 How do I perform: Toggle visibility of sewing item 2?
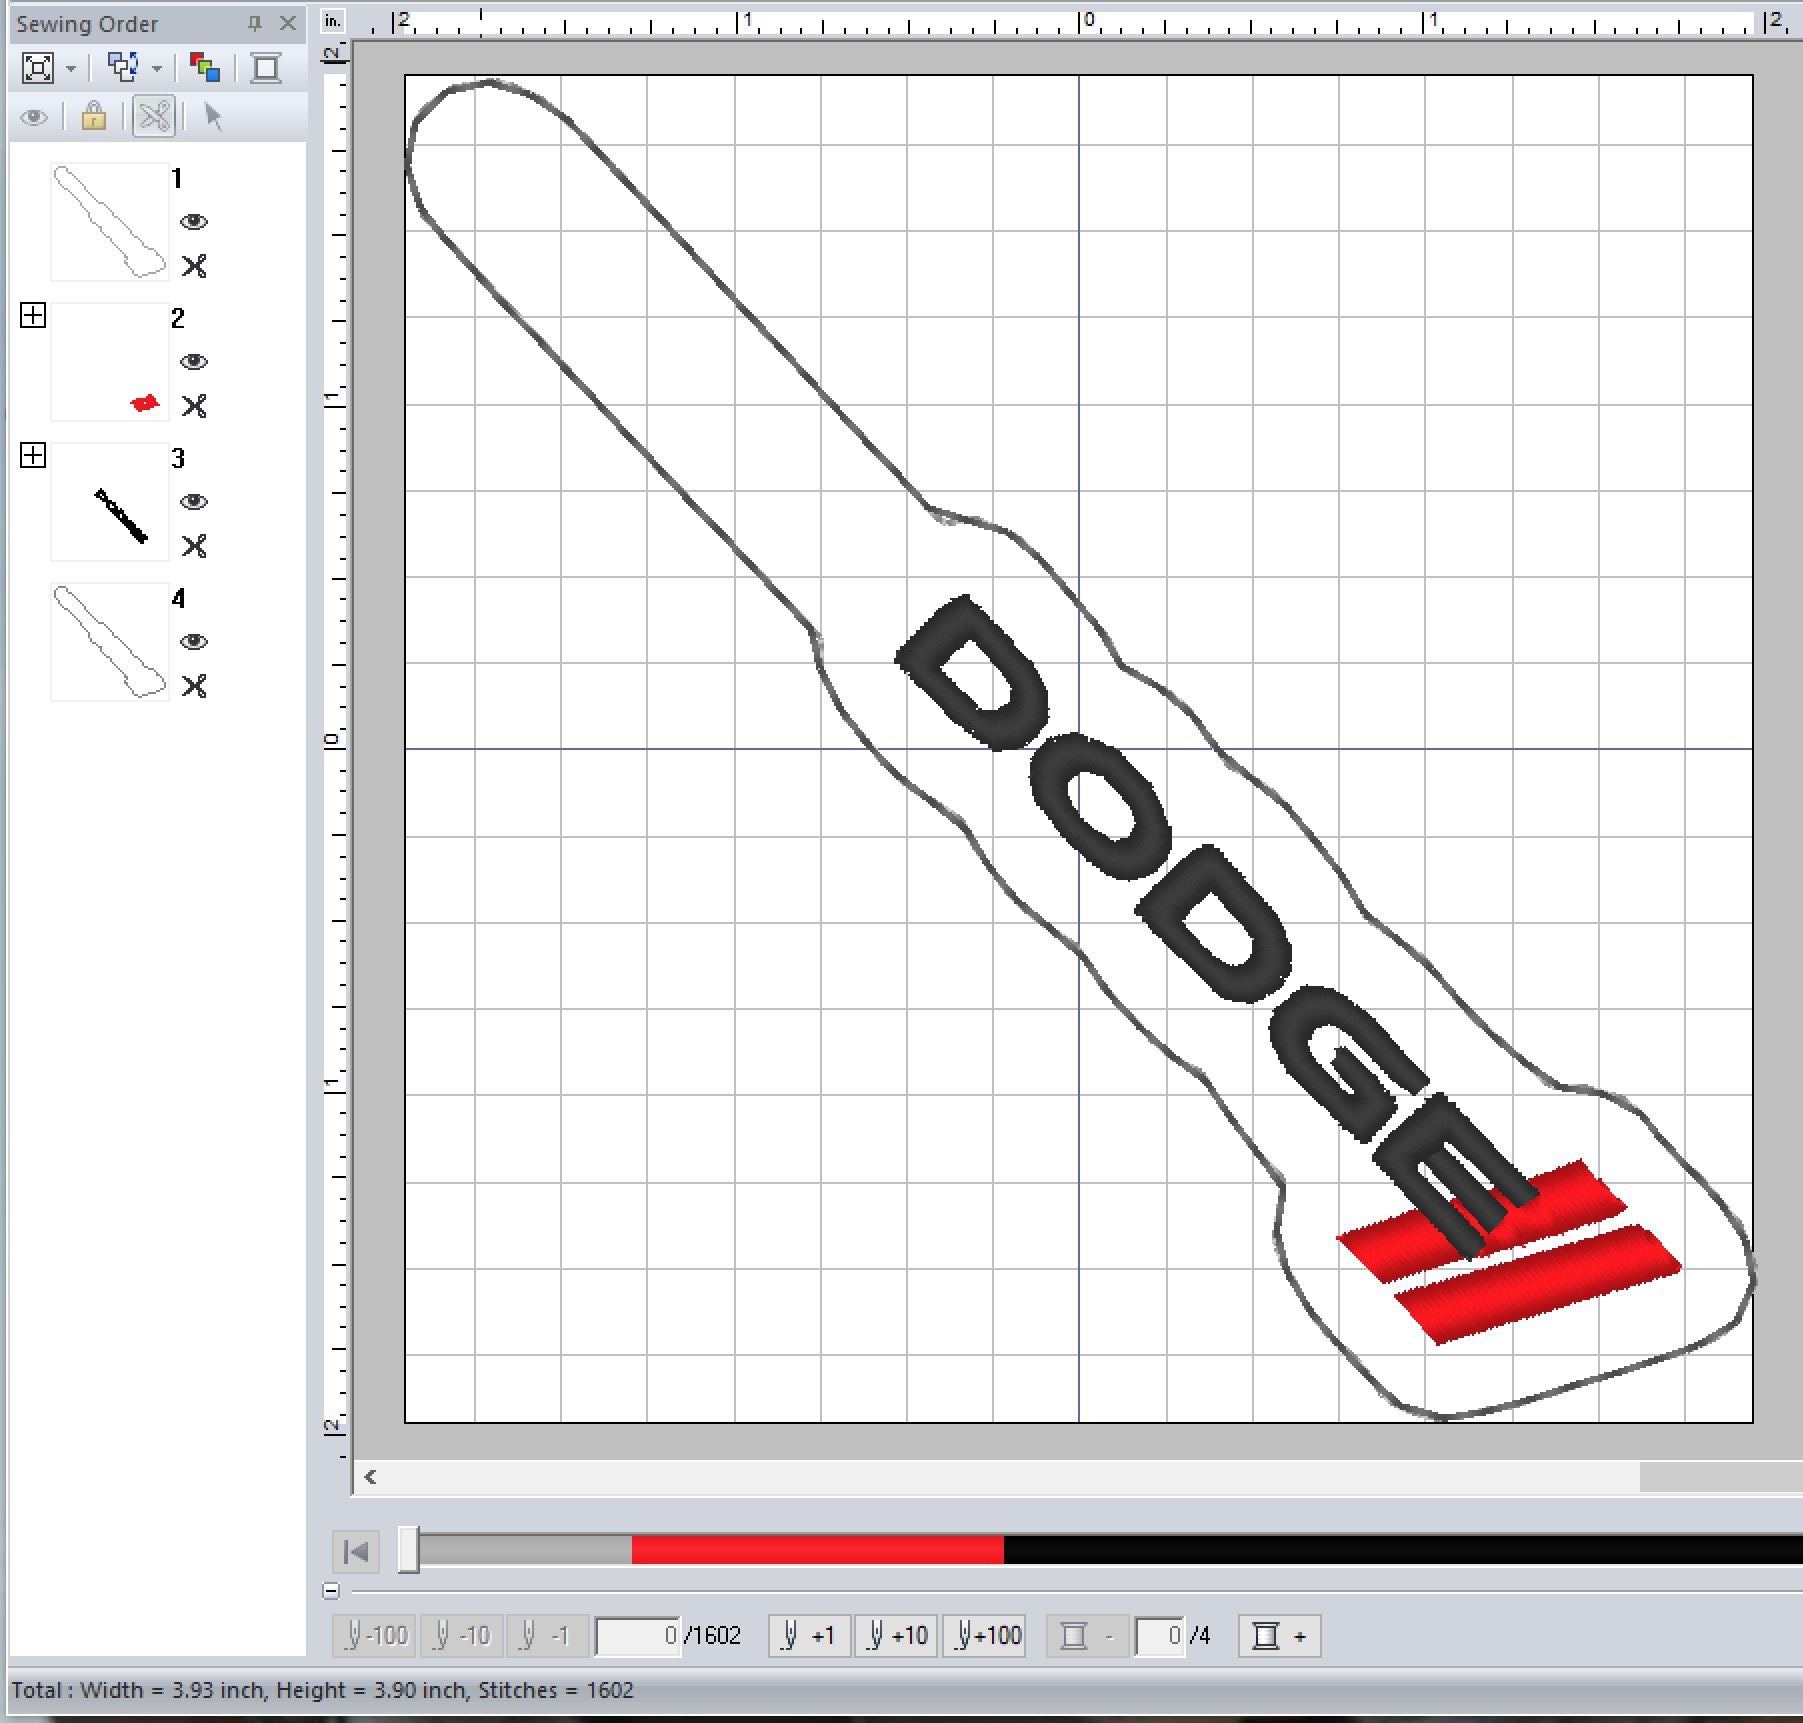pos(194,362)
